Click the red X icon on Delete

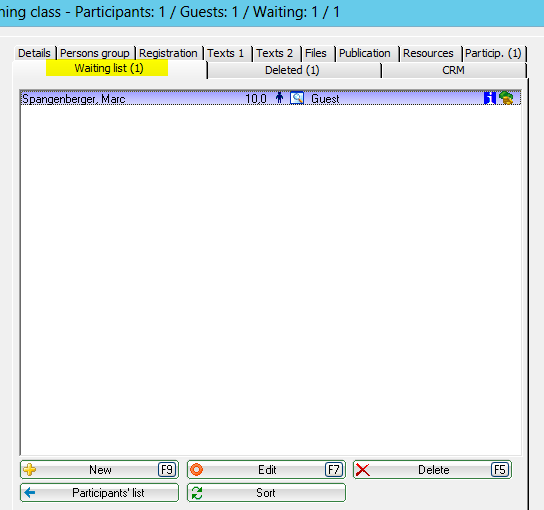(363, 470)
